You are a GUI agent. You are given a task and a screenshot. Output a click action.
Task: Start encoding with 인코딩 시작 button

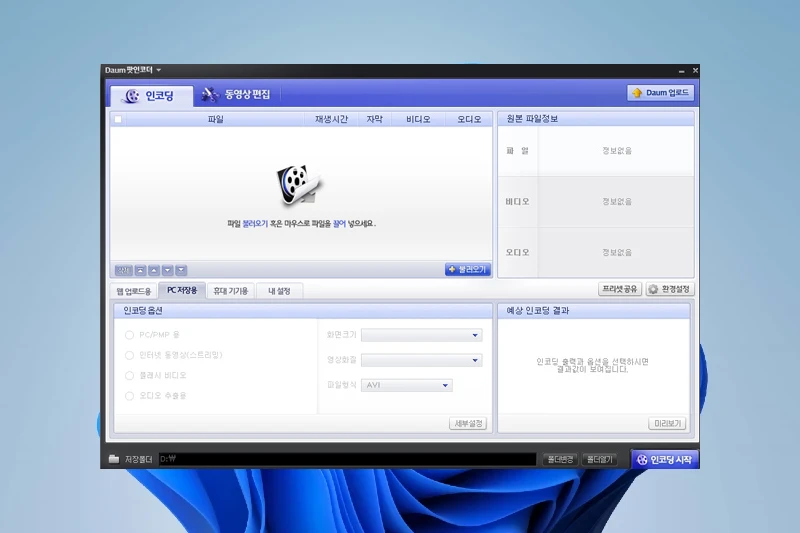coord(665,460)
